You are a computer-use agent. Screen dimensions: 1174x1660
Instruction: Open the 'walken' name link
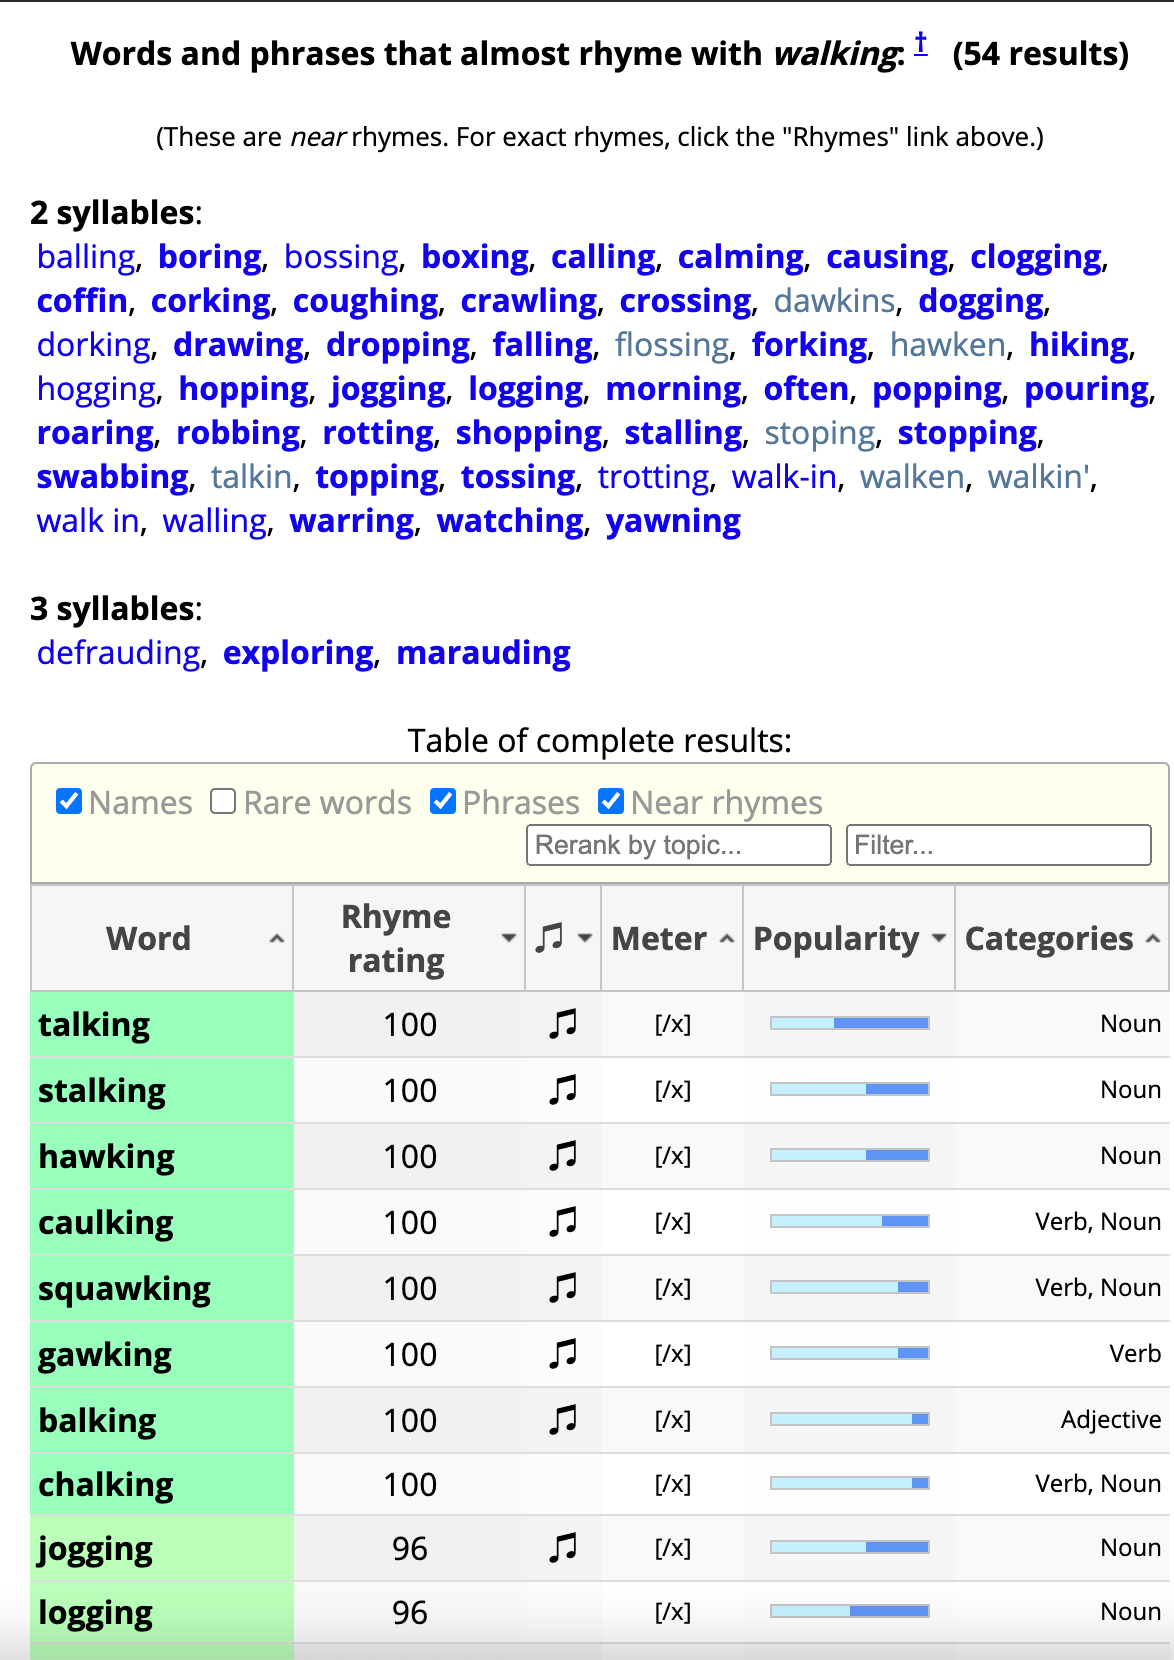[912, 477]
